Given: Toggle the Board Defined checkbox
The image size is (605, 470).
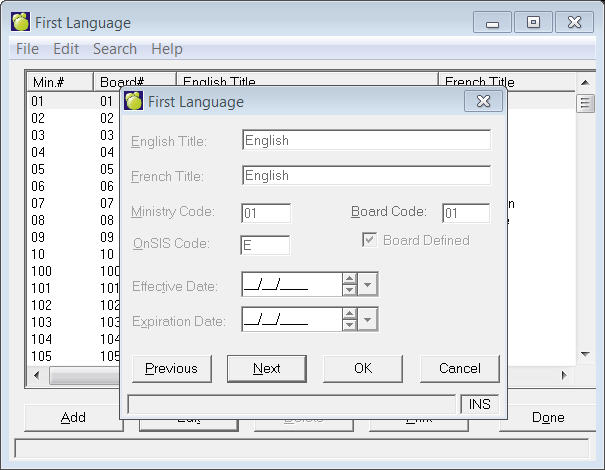Looking at the screenshot, I should 368,240.
